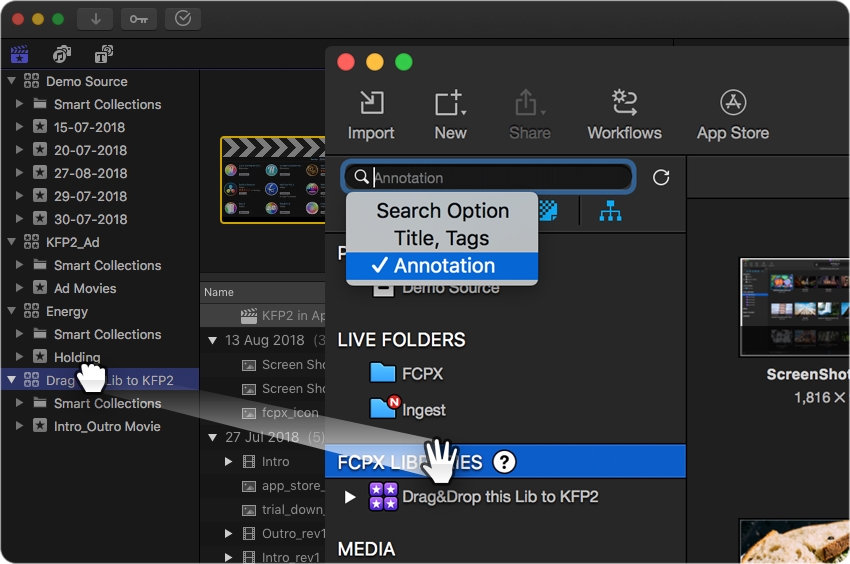The image size is (850, 564).
Task: Click the Search Option menu header
Action: 442,210
